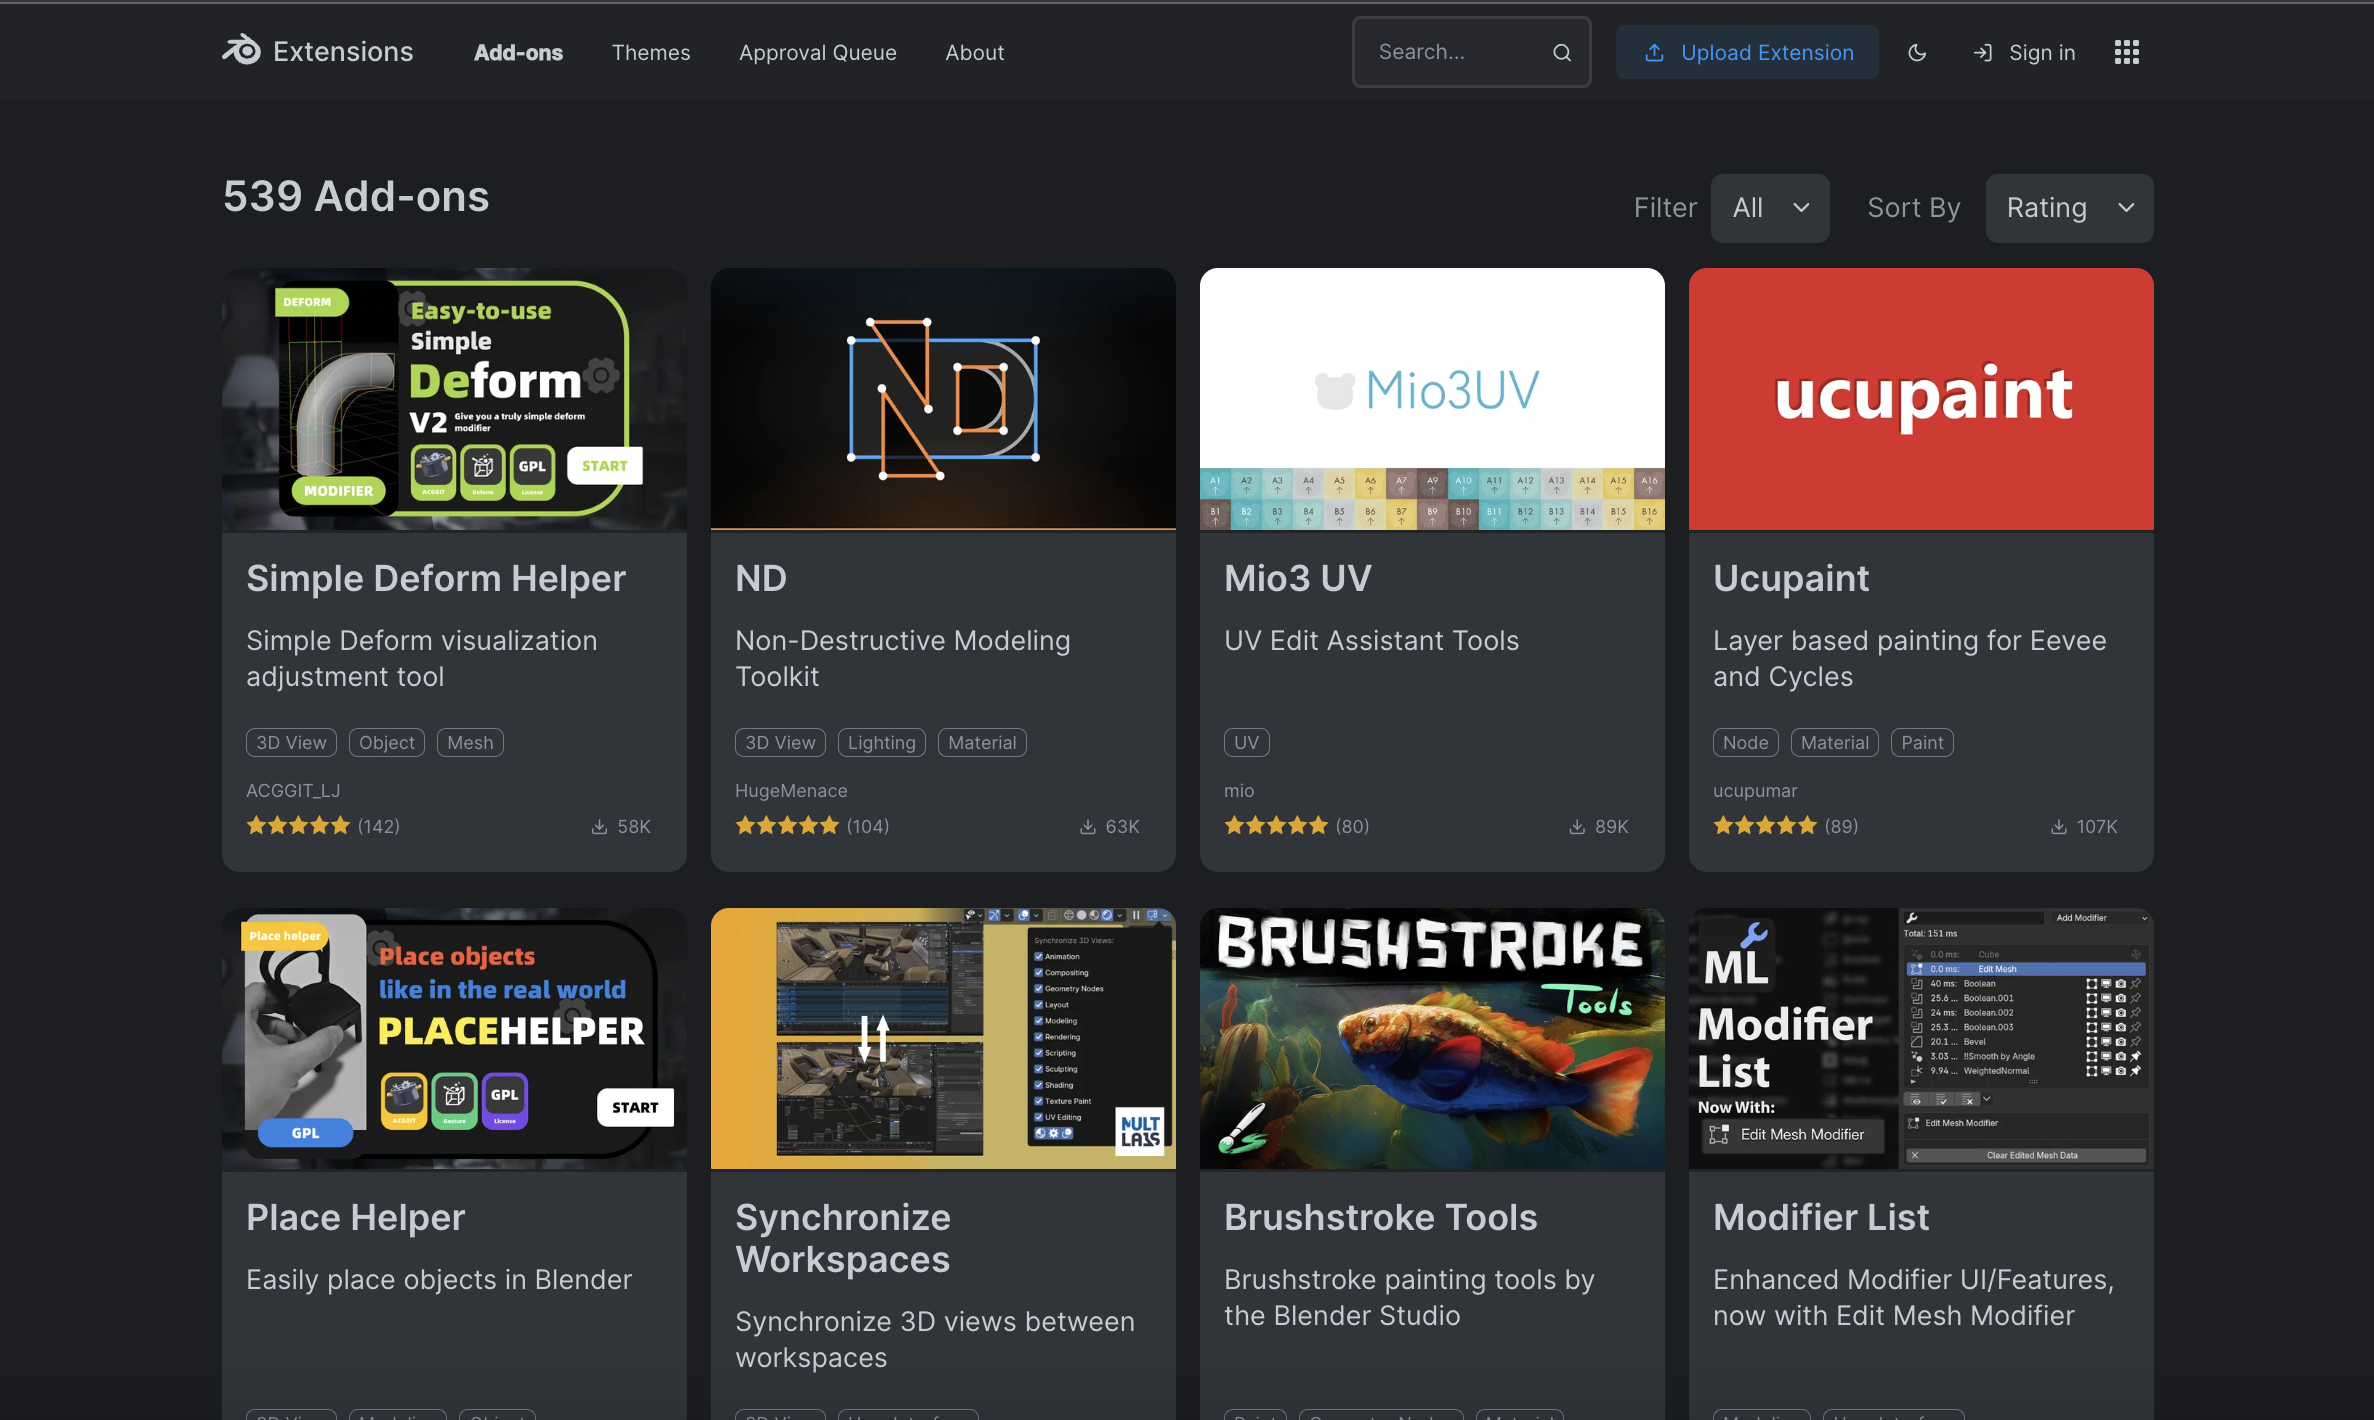Screen dimensions: 2374x1420
Task: Select the Material tag on Ucupaint card
Action: point(1835,743)
